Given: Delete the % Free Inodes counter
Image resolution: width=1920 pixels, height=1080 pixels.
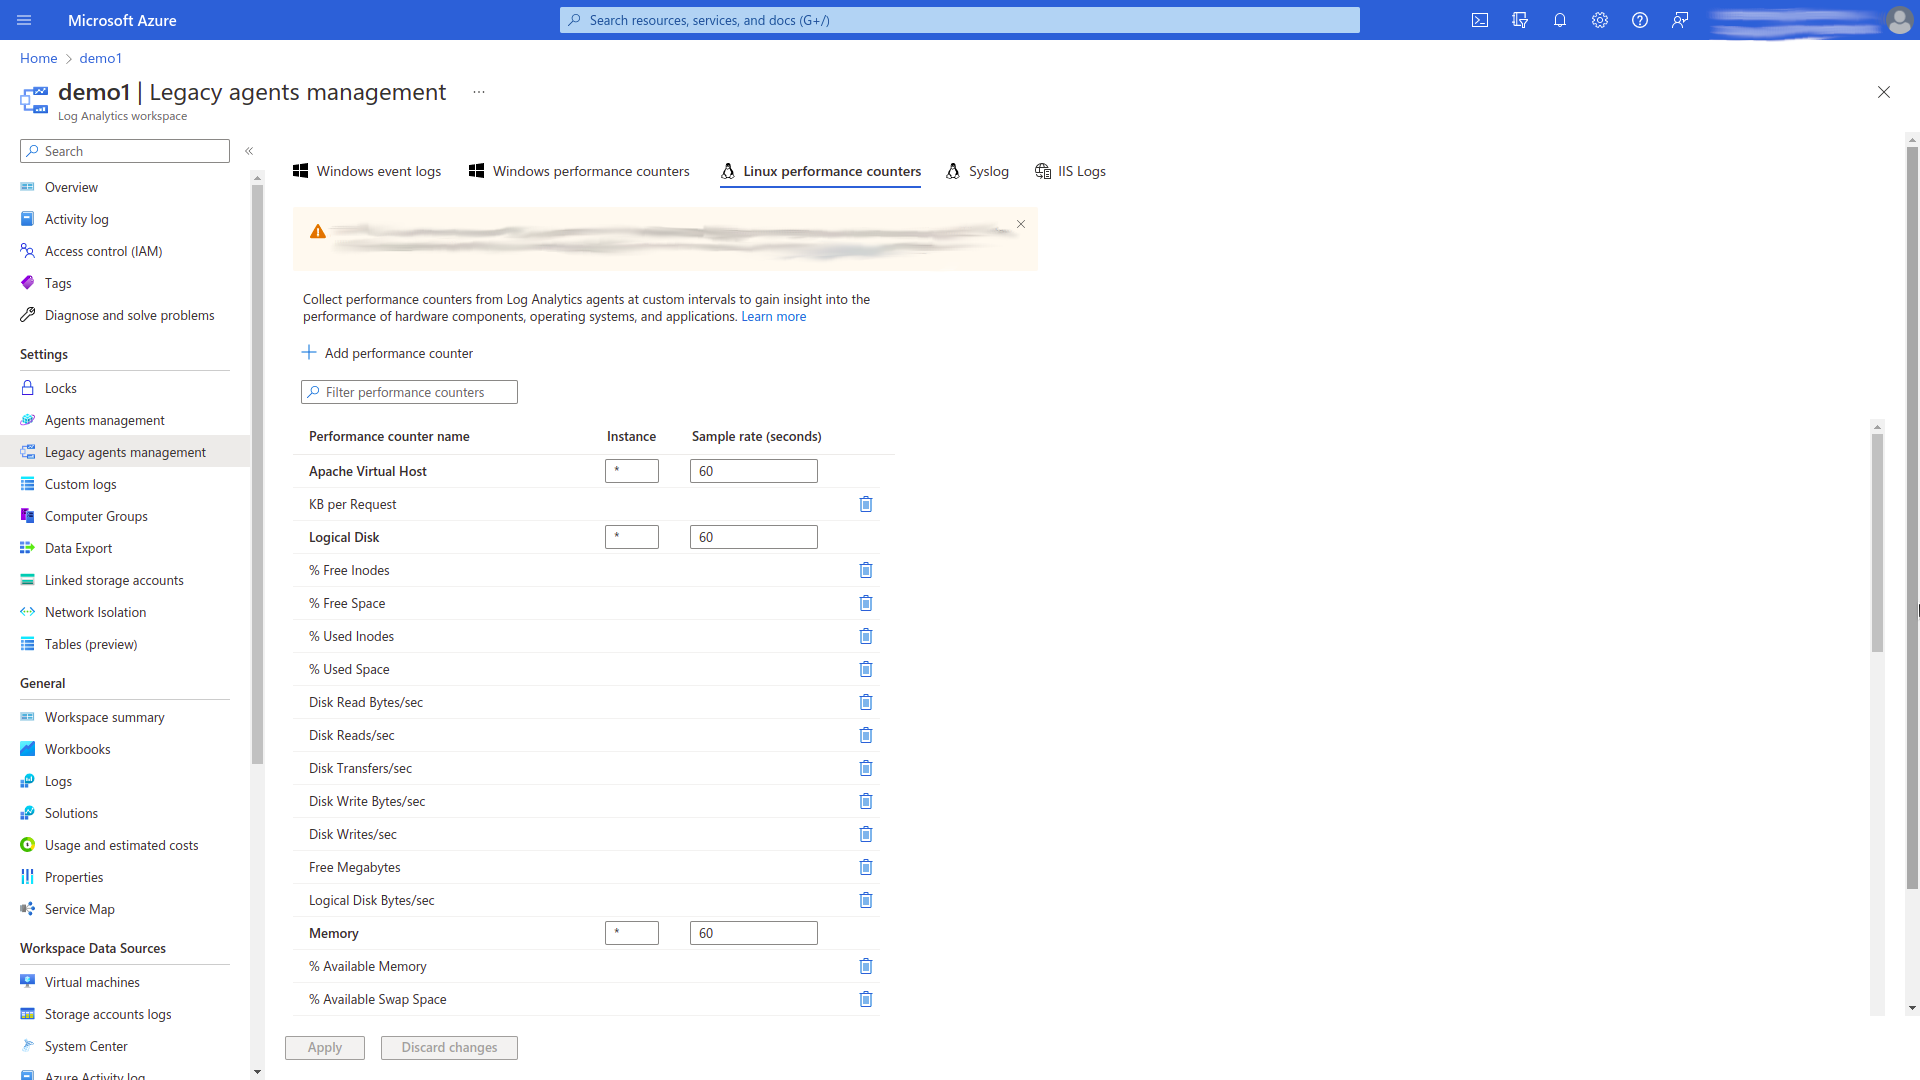Looking at the screenshot, I should pos(866,570).
